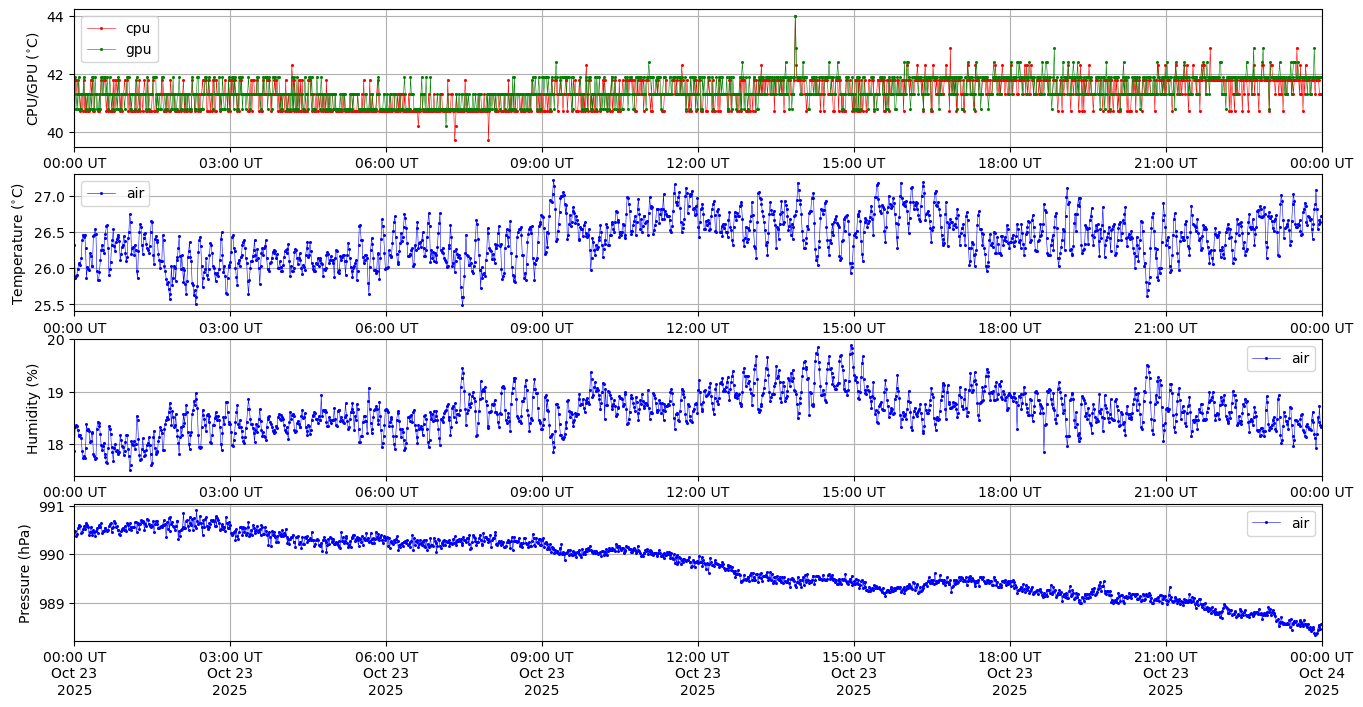
Task: Click the cpu entry in top legend
Action: 137,28
